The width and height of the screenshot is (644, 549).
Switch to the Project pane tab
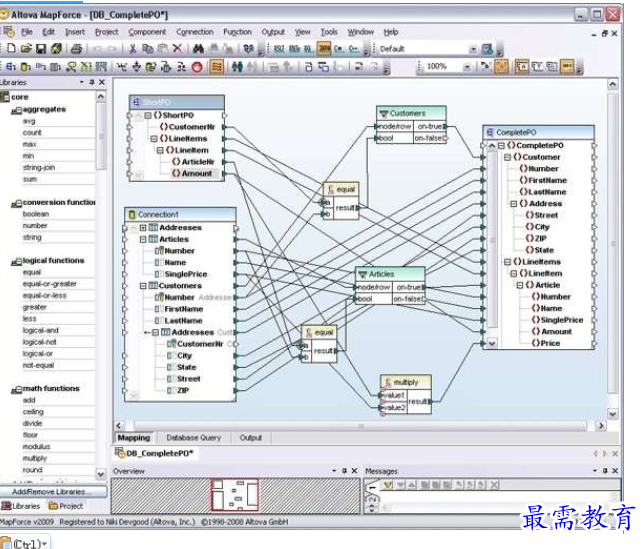(x=66, y=506)
